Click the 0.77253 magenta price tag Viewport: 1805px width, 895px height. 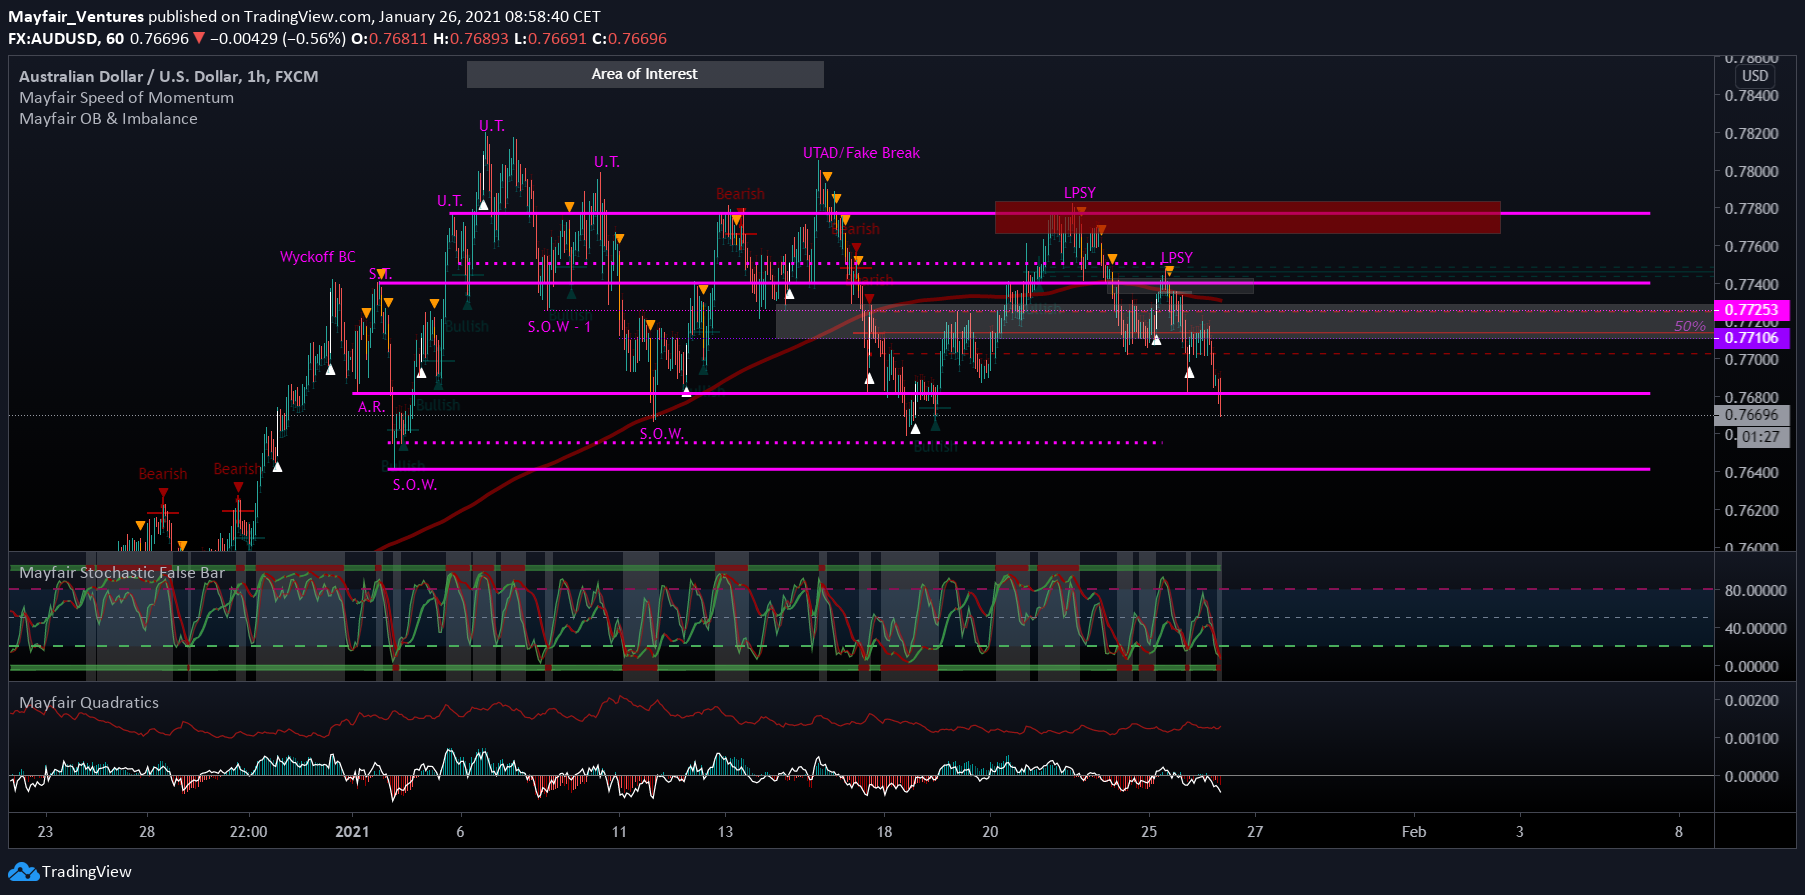[1752, 310]
